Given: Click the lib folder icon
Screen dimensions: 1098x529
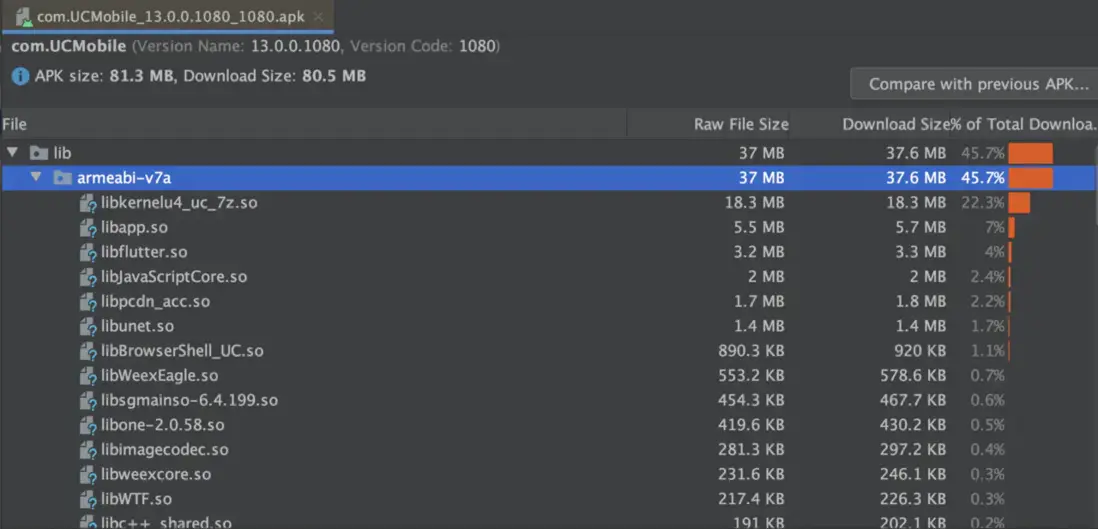Looking at the screenshot, I should click(39, 153).
